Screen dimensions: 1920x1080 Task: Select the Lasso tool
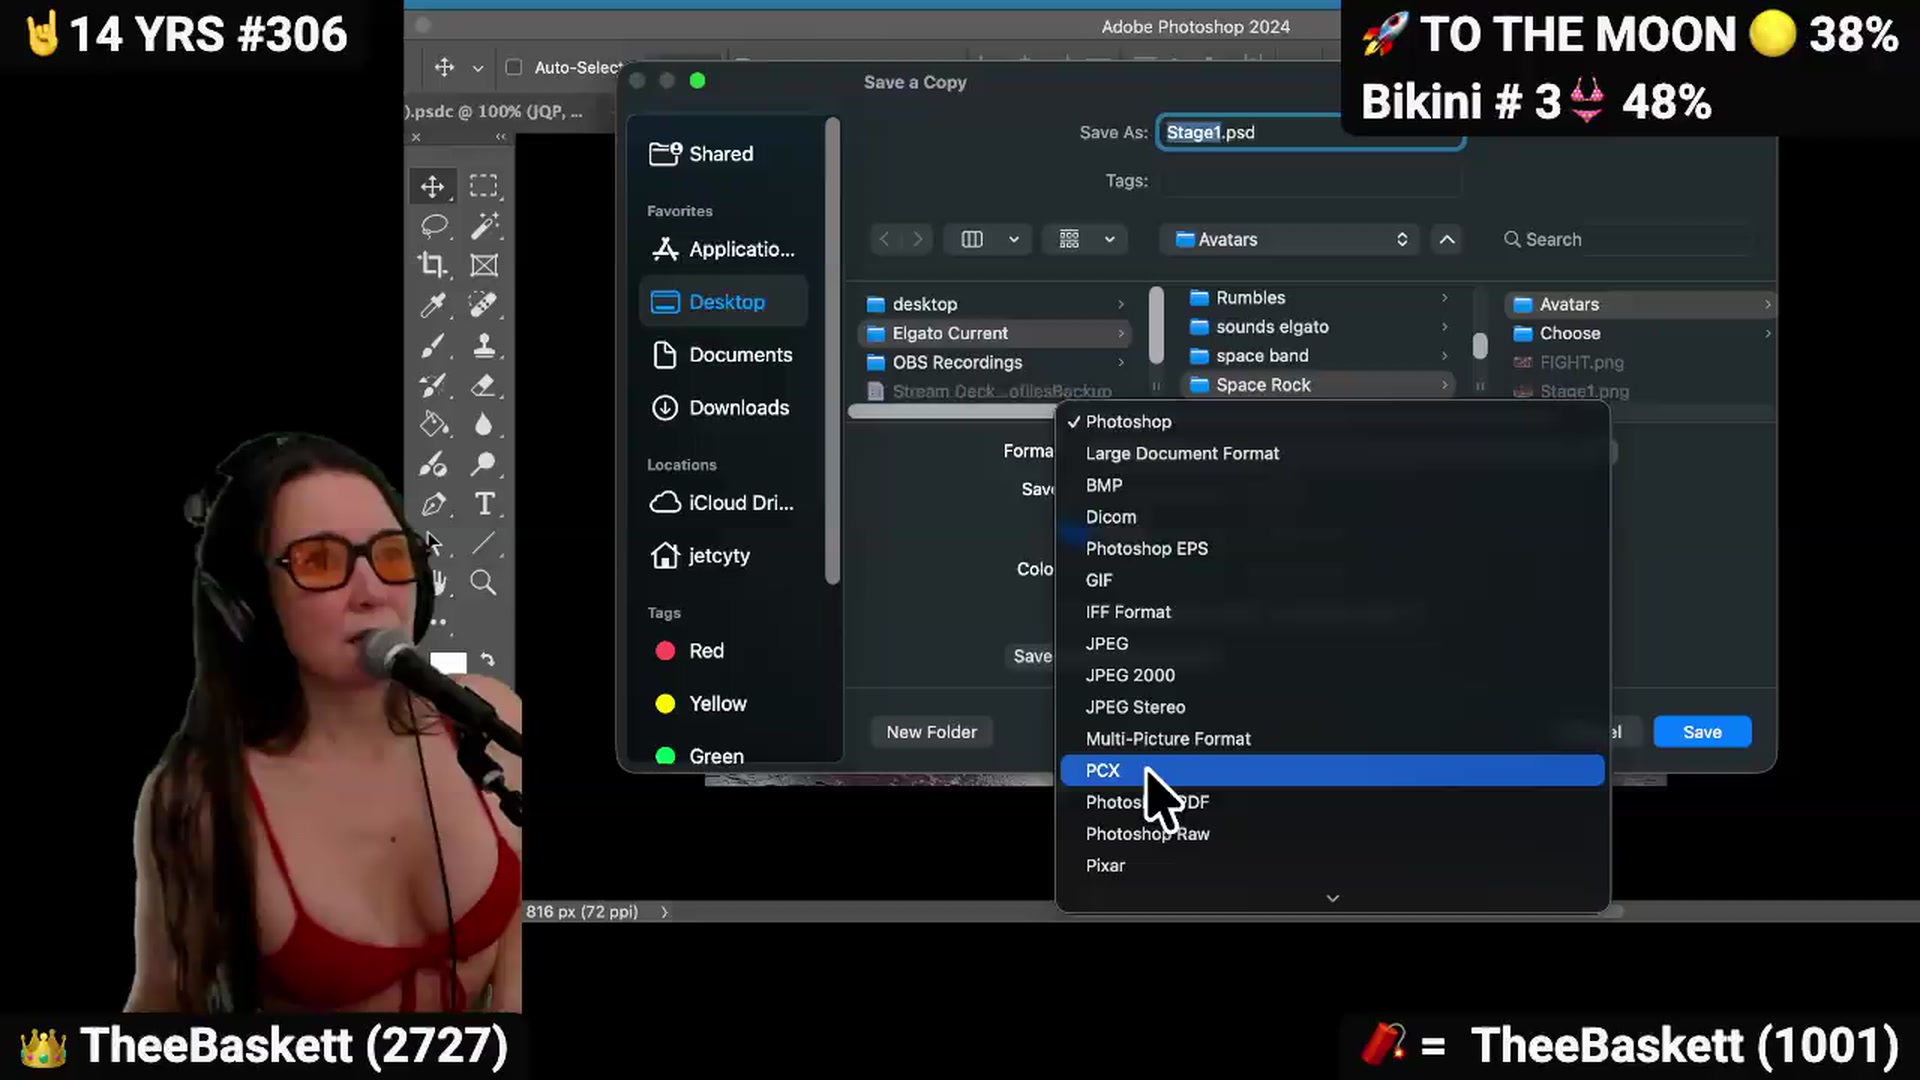point(433,226)
